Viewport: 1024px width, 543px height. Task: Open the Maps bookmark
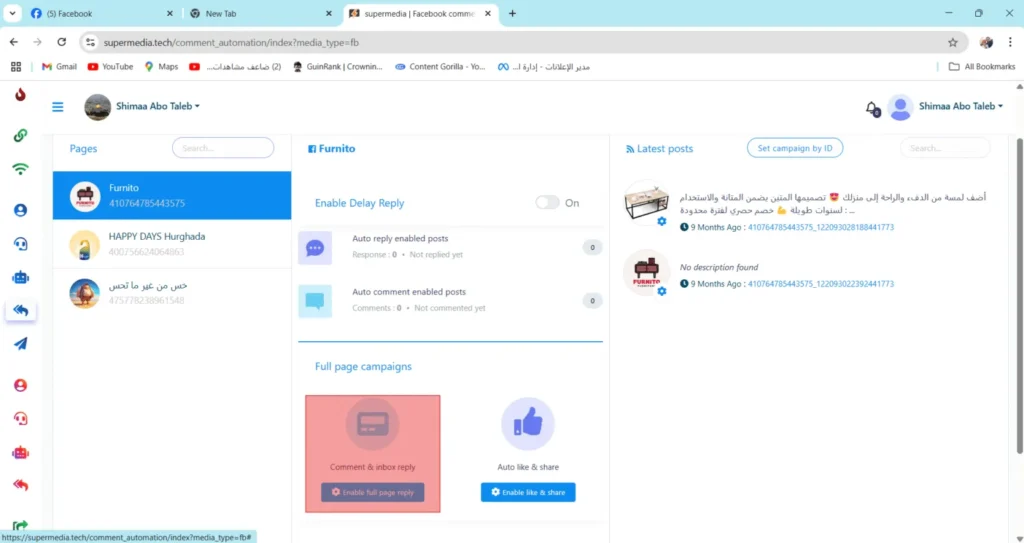pyautogui.click(x=161, y=67)
